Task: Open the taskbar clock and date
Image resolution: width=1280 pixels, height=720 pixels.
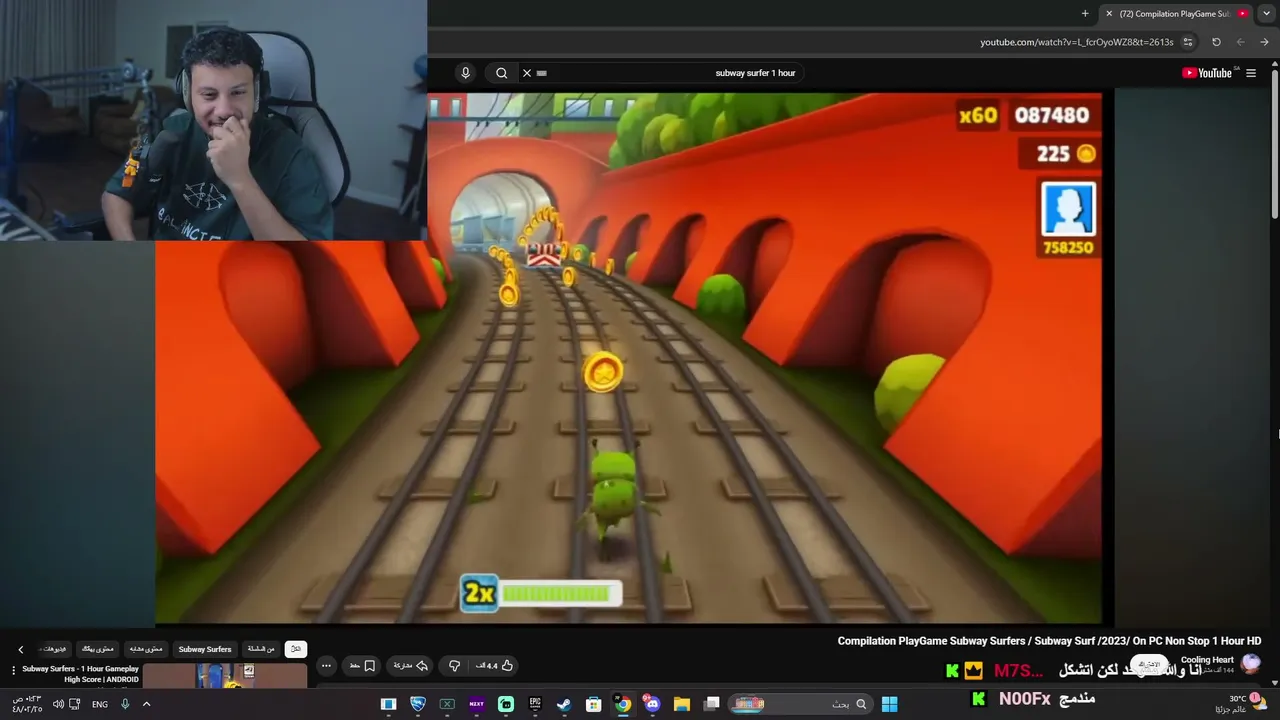Action: coord(28,704)
